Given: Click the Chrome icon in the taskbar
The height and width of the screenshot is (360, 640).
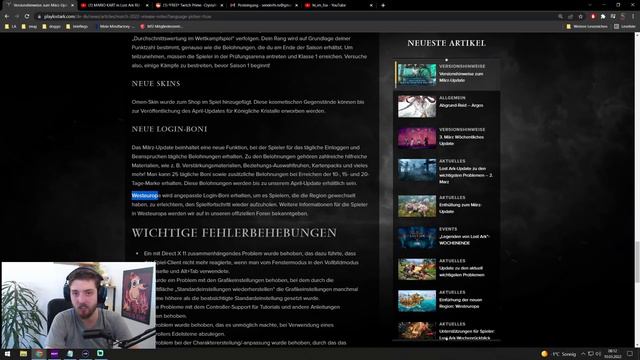Looking at the screenshot, I should pos(39,353).
